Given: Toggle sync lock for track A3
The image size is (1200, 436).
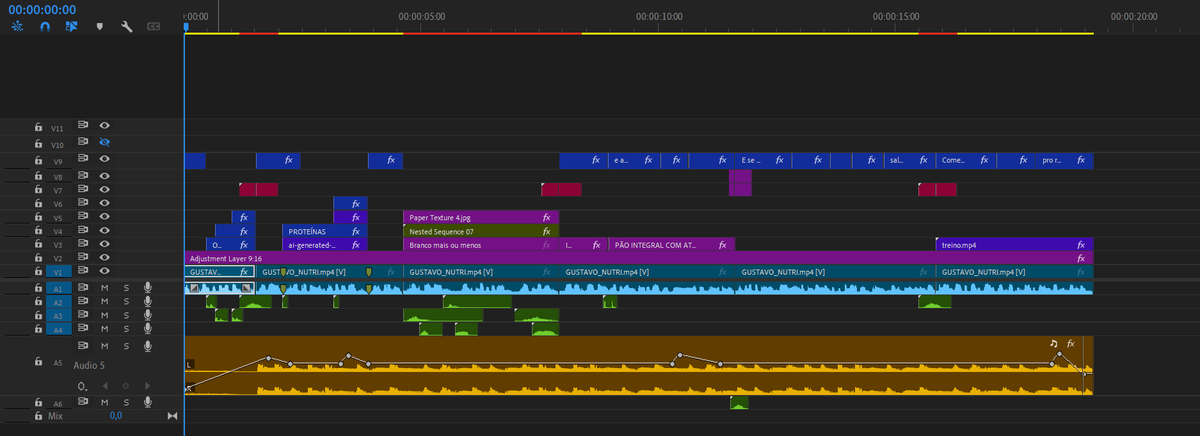Looking at the screenshot, I should pyautogui.click(x=84, y=315).
